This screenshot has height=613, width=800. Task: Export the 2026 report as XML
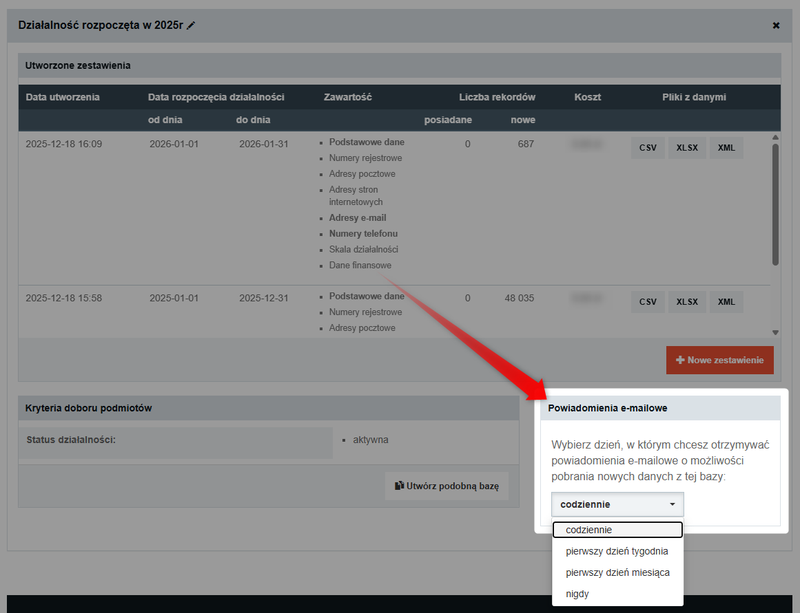click(x=724, y=147)
